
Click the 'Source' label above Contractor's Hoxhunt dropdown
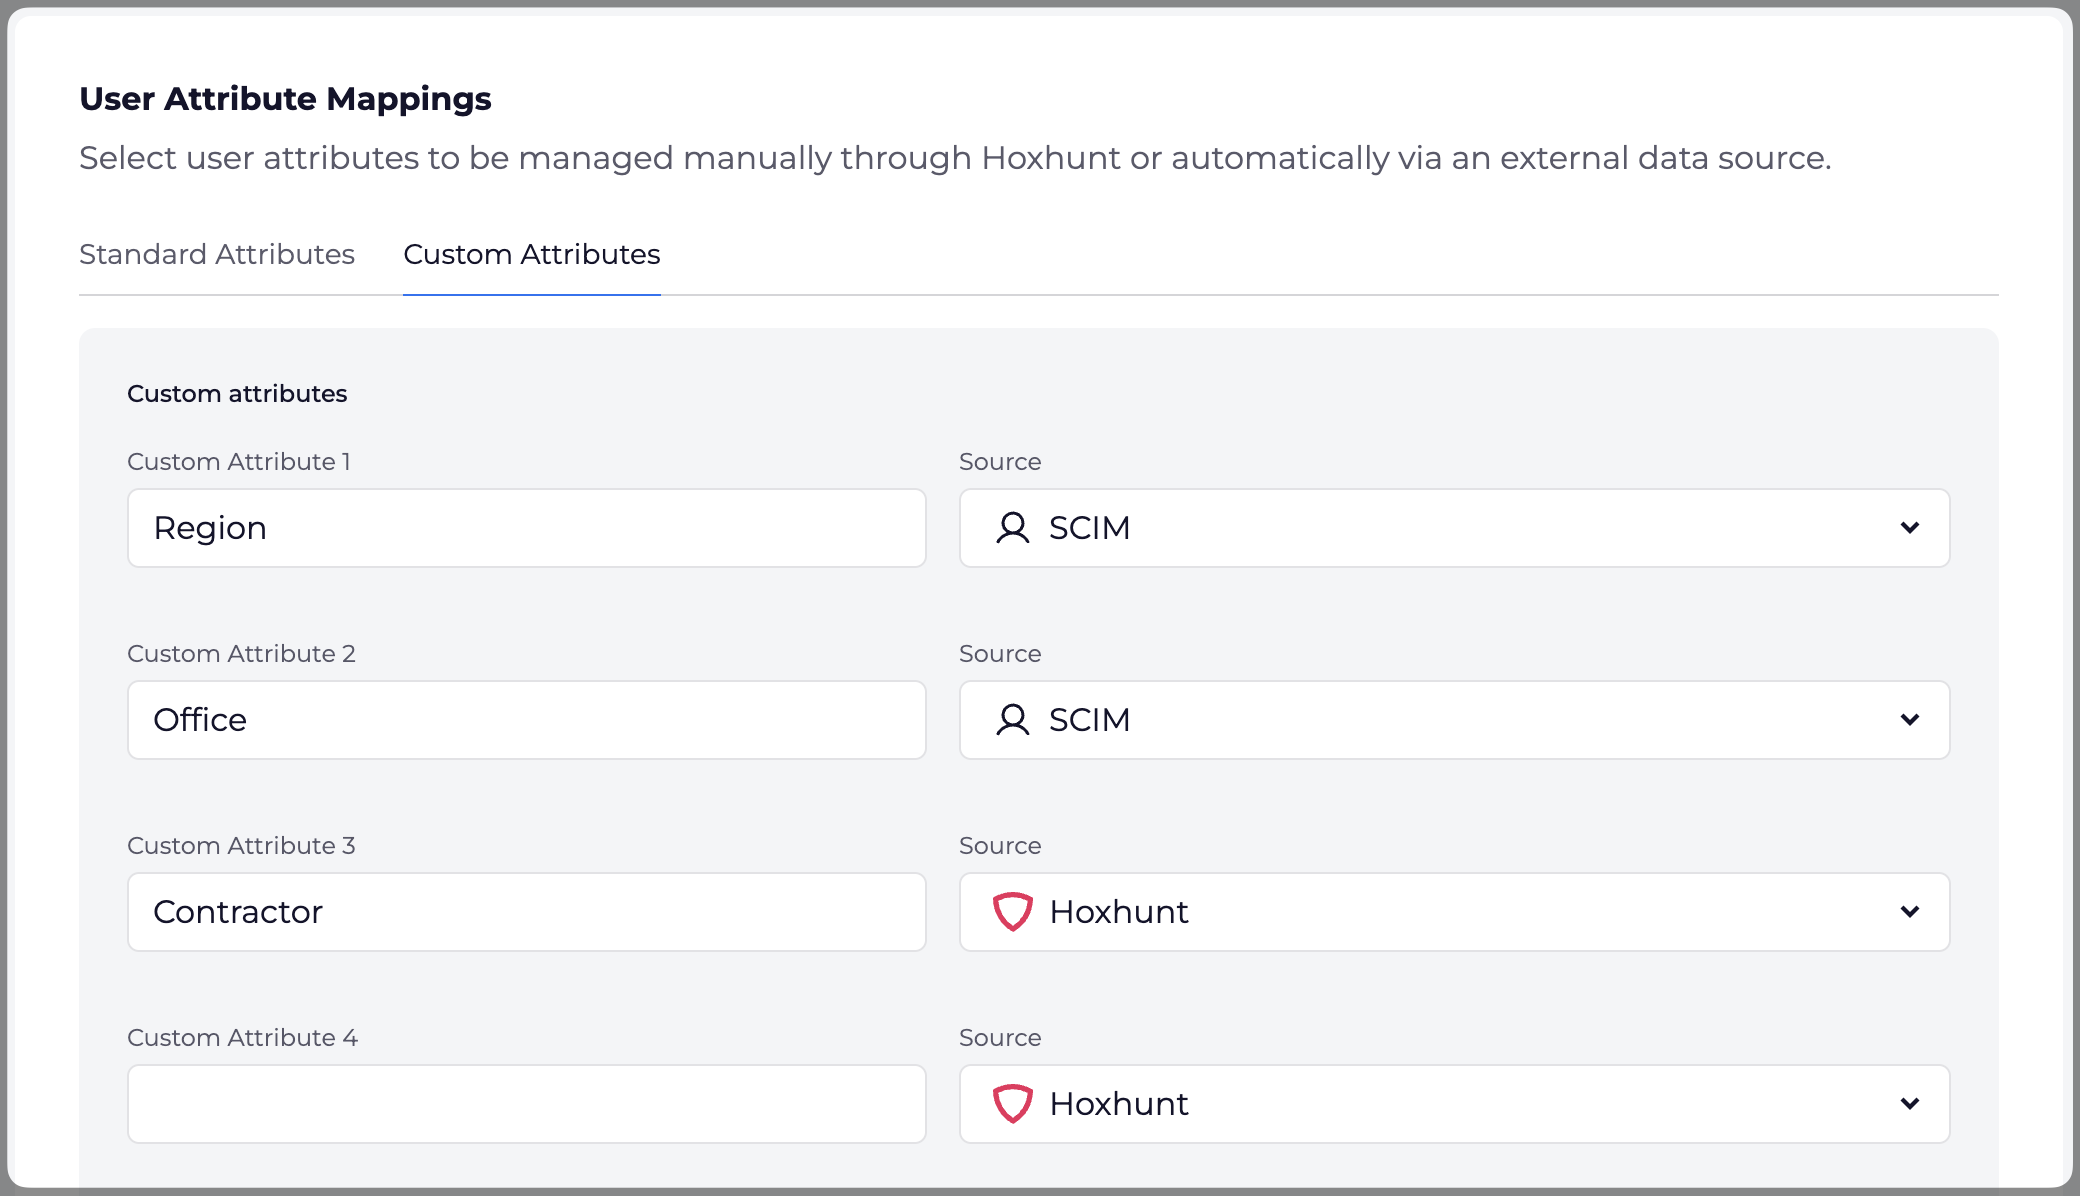1000,846
